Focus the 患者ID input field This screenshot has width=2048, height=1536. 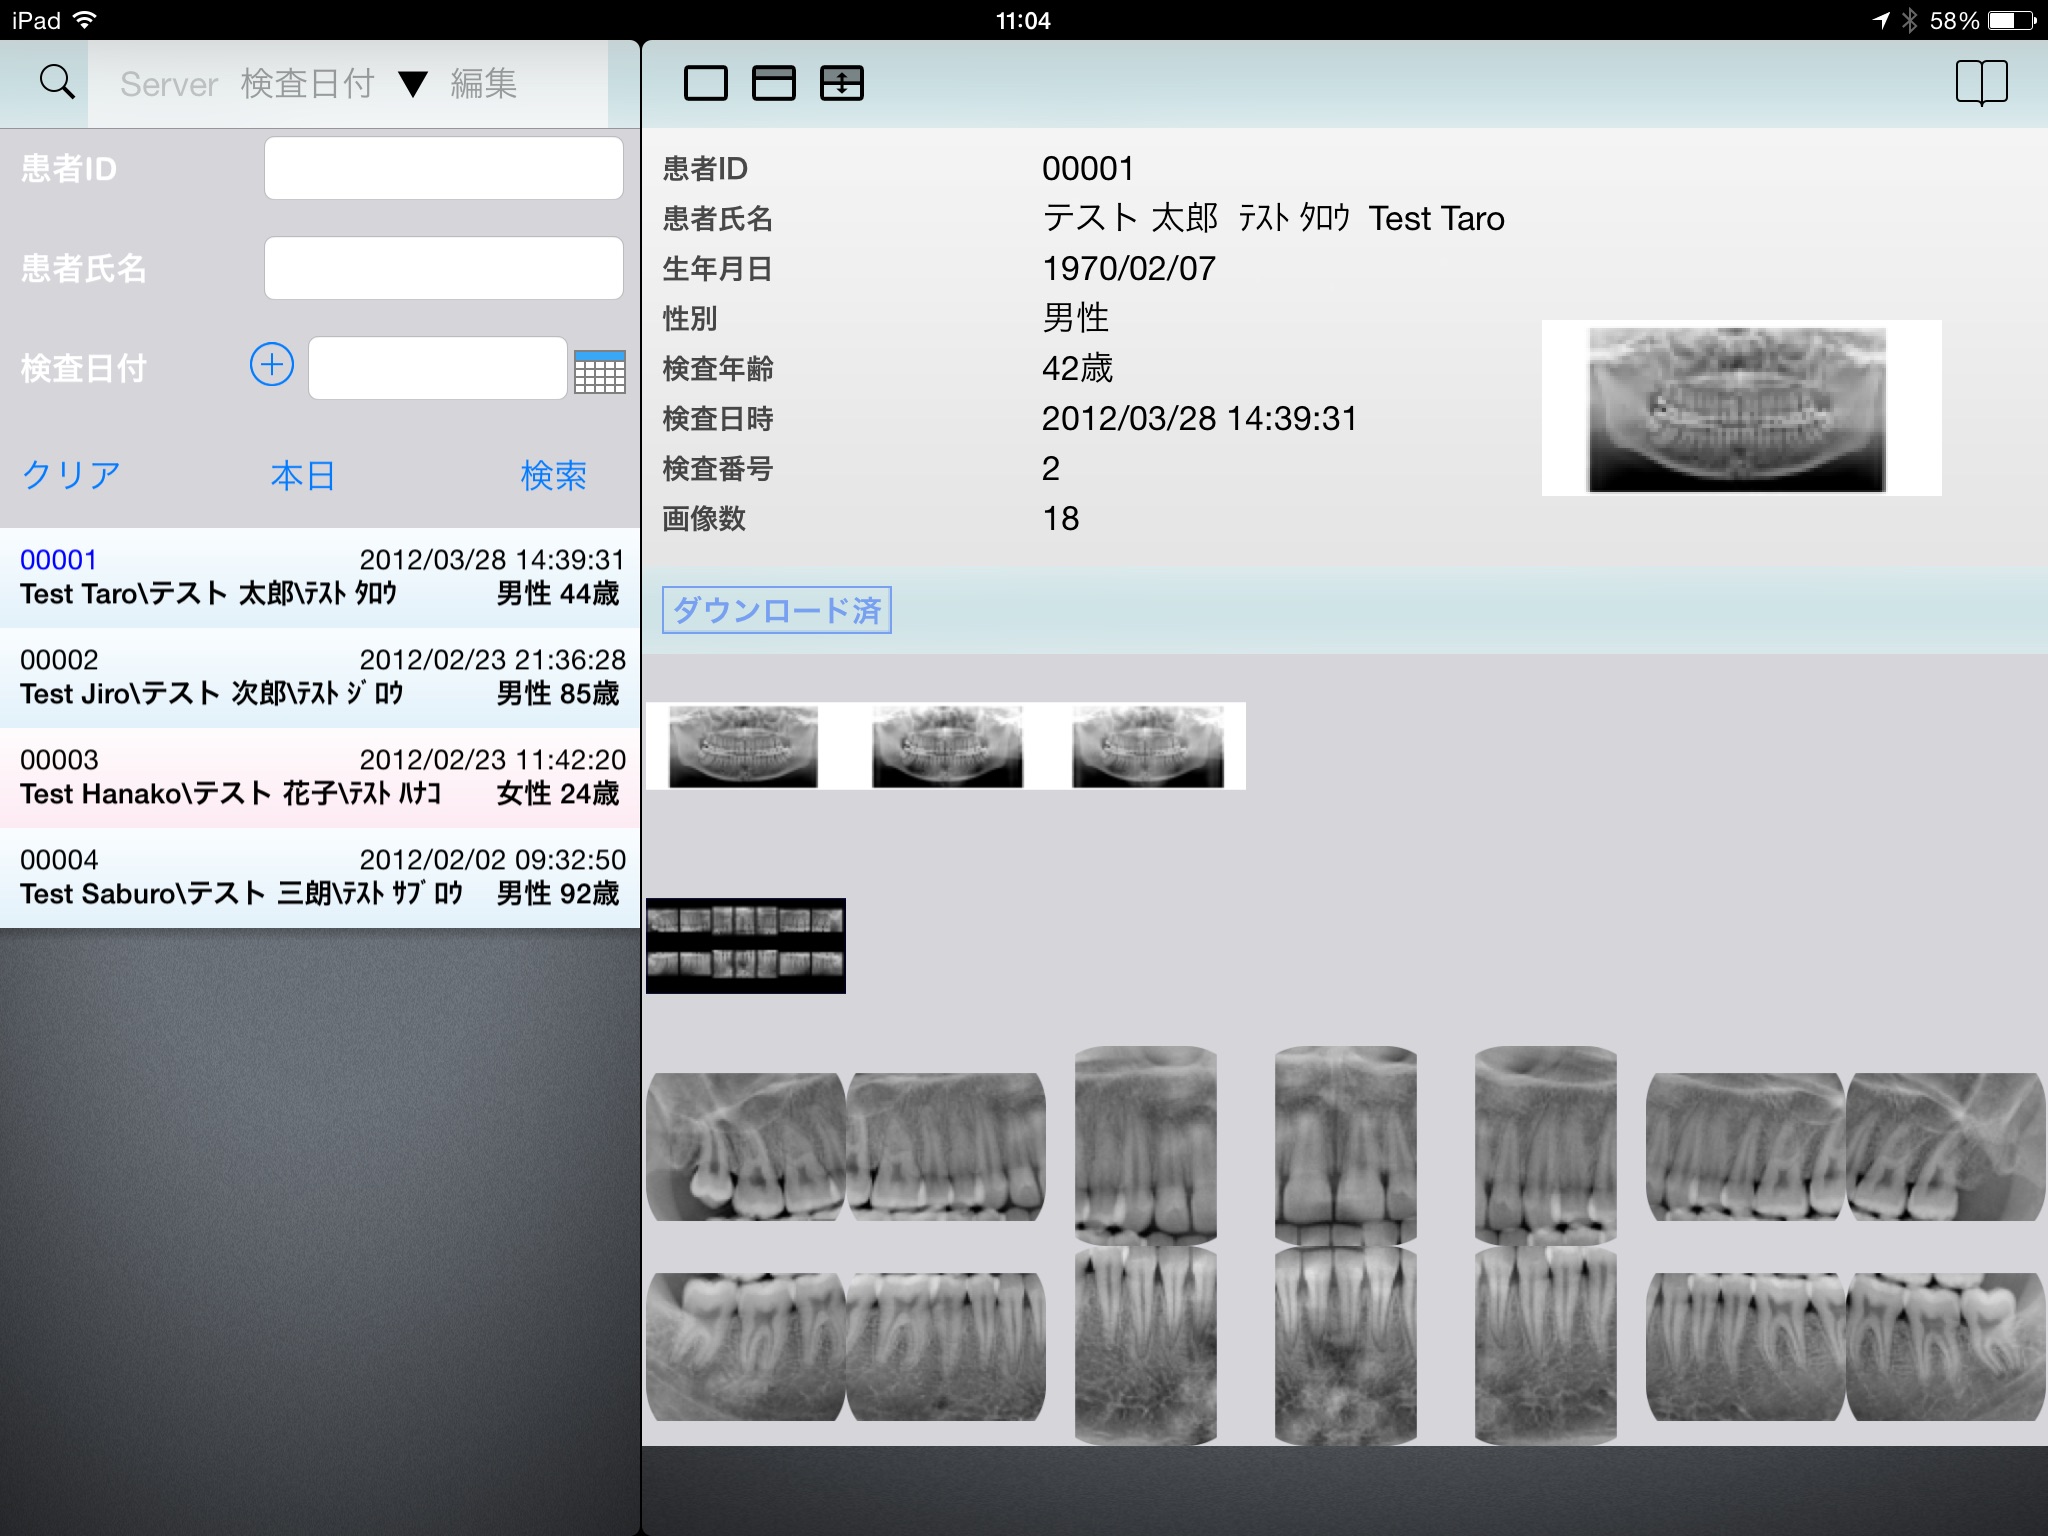click(444, 168)
